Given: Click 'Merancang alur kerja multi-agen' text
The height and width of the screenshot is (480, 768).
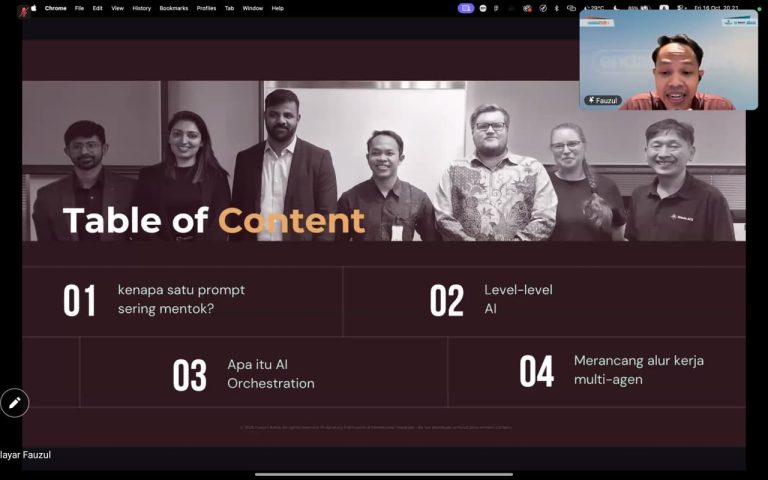Looking at the screenshot, I should click(639, 370).
